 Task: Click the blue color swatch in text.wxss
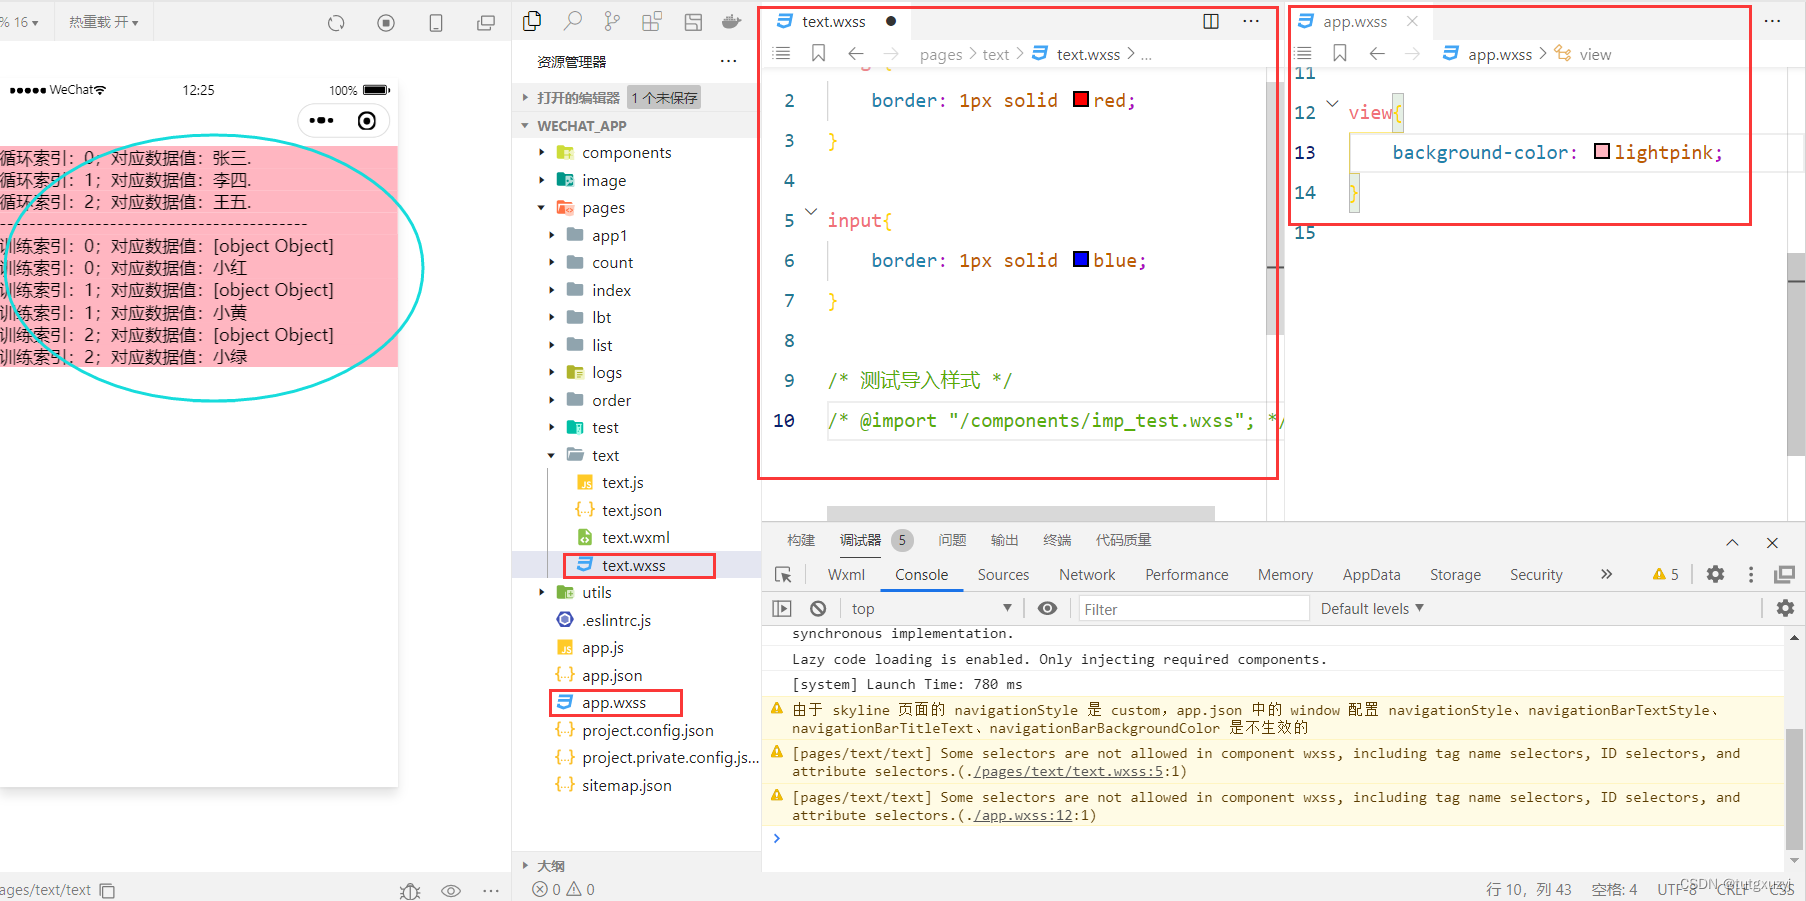point(1081,259)
